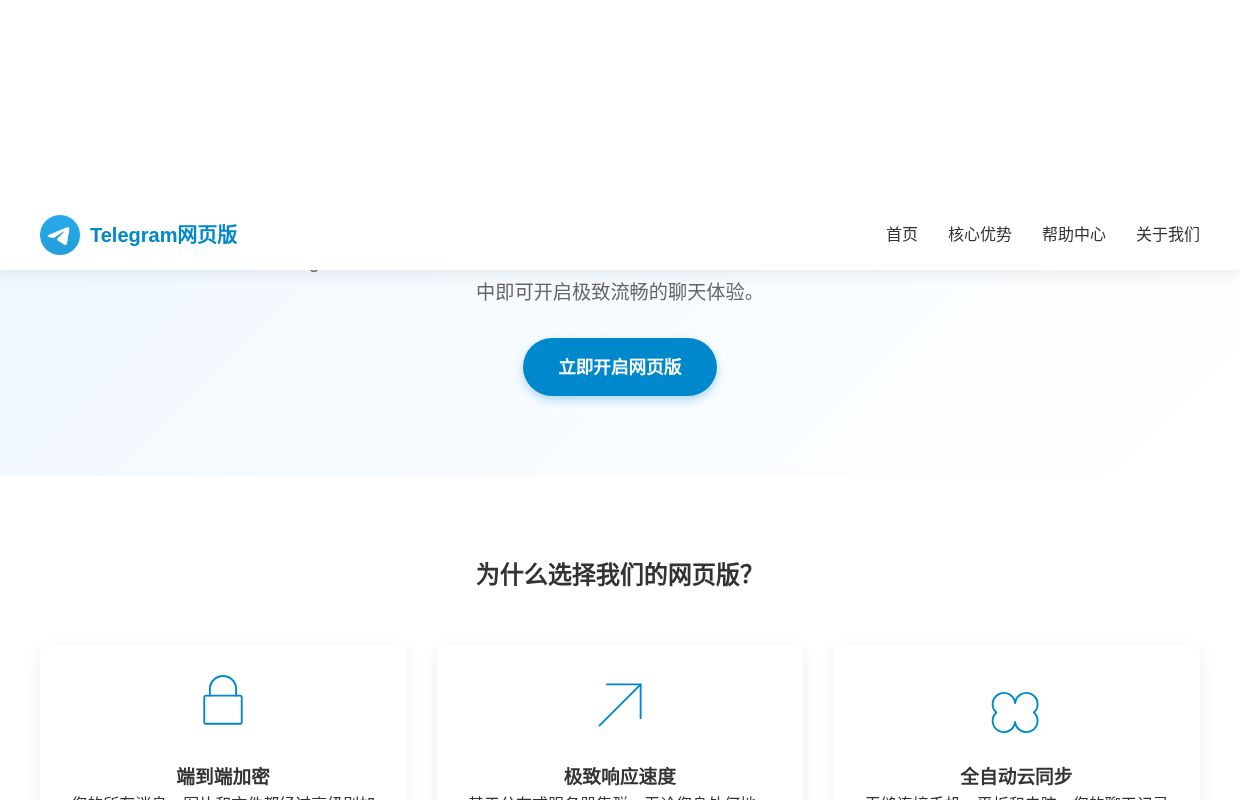Screen dimensions: 1240x800
Task: Click the diagonal arrow icon above 极致响应速度
Action: [620, 703]
